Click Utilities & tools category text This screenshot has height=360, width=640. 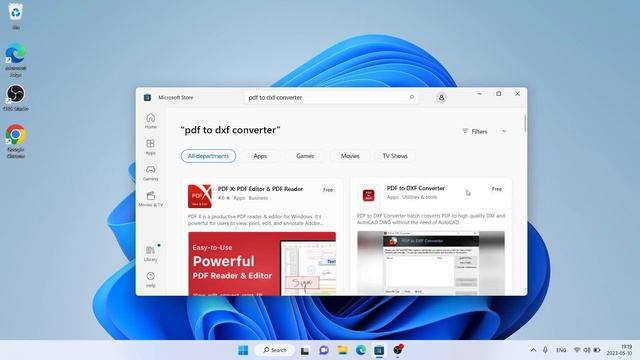tap(420, 197)
